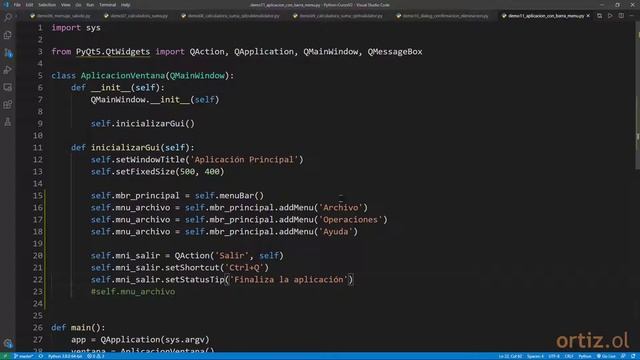
Task: Change the UTF-8 file encoding
Action: [554, 356]
